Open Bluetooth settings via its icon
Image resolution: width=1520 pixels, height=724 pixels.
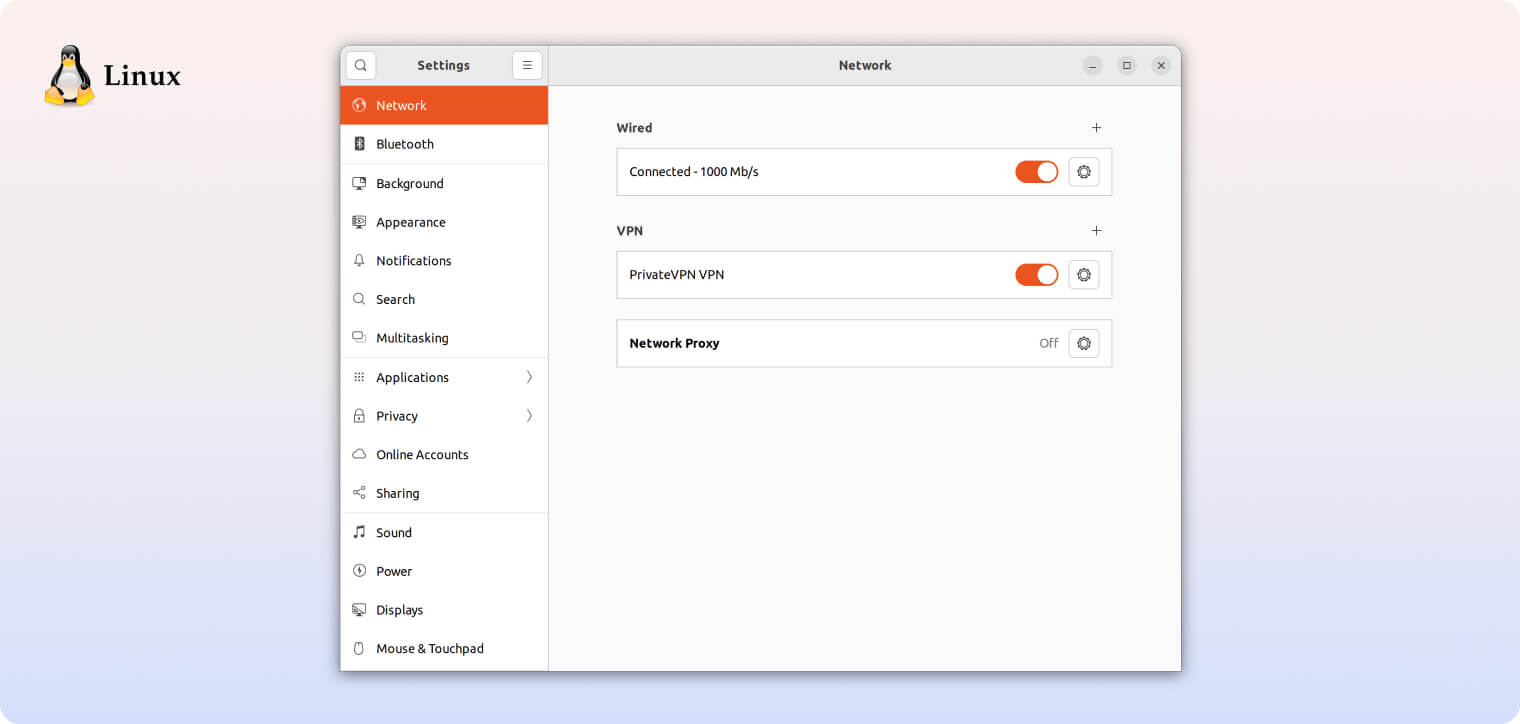(360, 143)
